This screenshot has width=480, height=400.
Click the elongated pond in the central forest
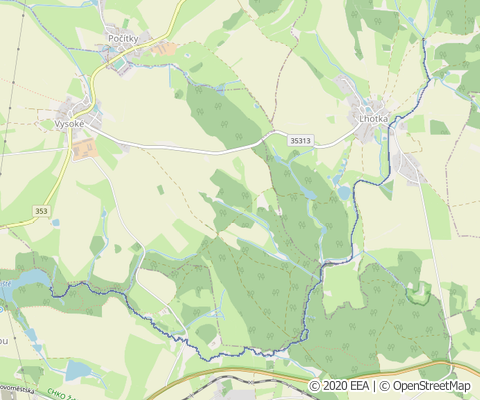pos(308,193)
